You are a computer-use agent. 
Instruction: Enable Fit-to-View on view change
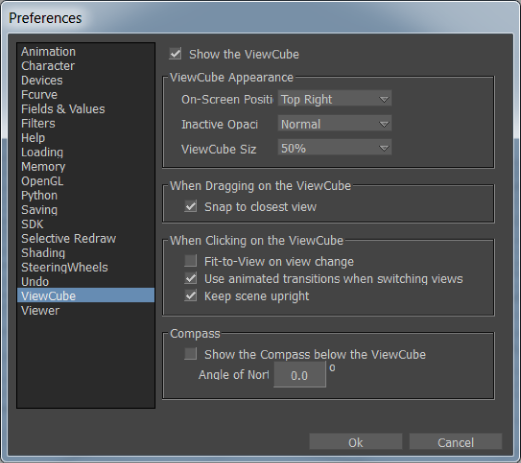point(191,261)
